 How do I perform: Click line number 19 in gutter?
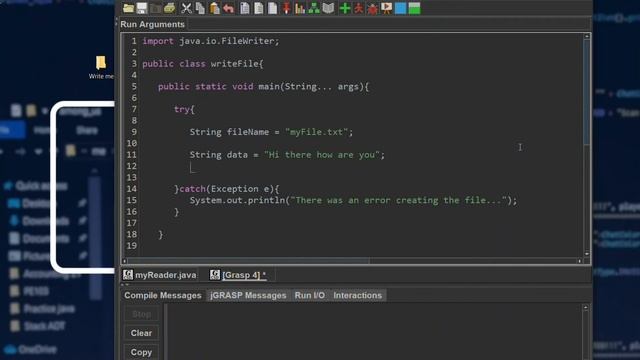[131, 246]
